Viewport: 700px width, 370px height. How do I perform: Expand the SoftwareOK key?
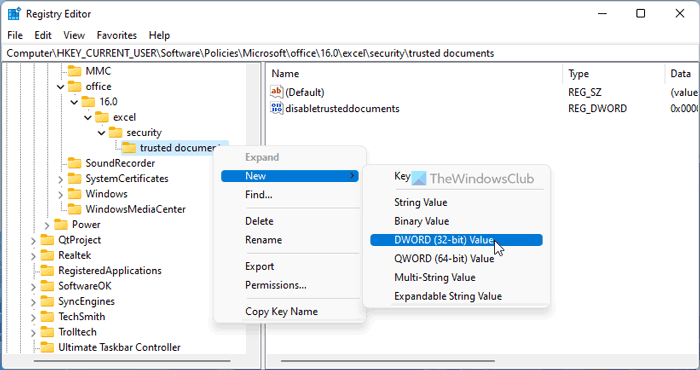click(33, 286)
